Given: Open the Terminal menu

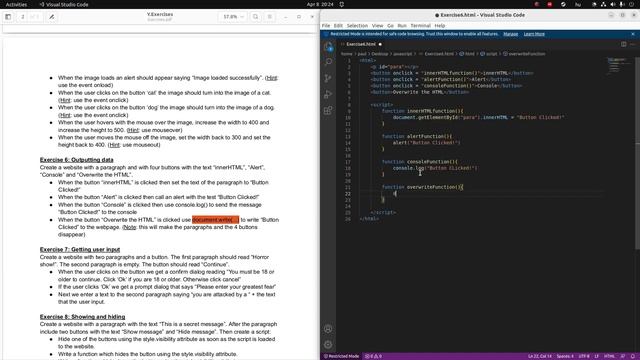Looking at the screenshot, I should pyautogui.click(x=420, y=26).
